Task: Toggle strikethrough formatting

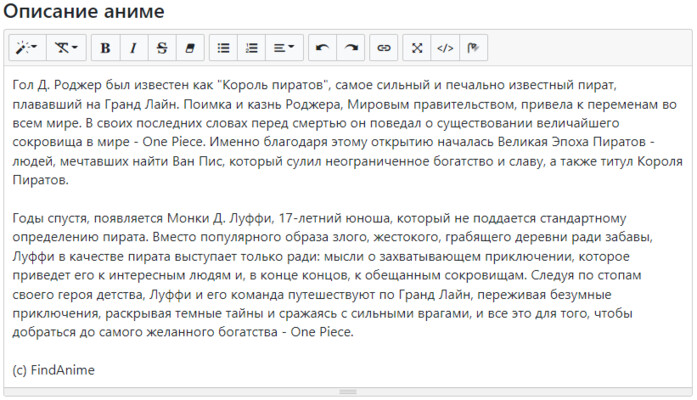Action: click(162, 48)
